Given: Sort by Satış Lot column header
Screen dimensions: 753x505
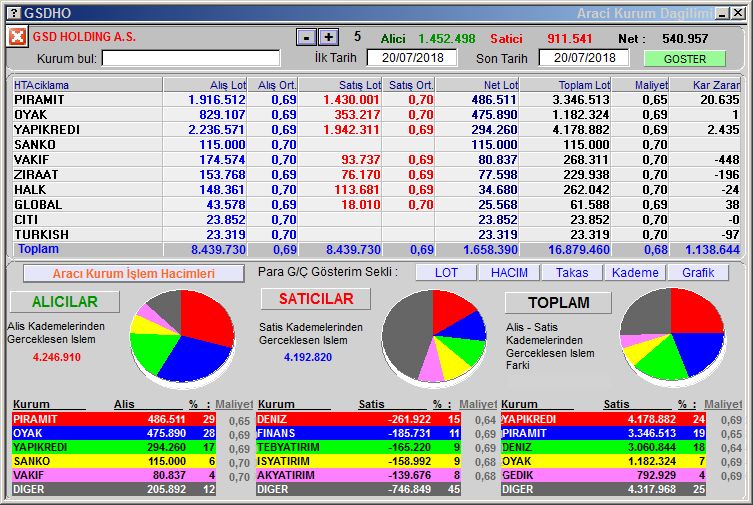Looking at the screenshot, I should [x=340, y=85].
